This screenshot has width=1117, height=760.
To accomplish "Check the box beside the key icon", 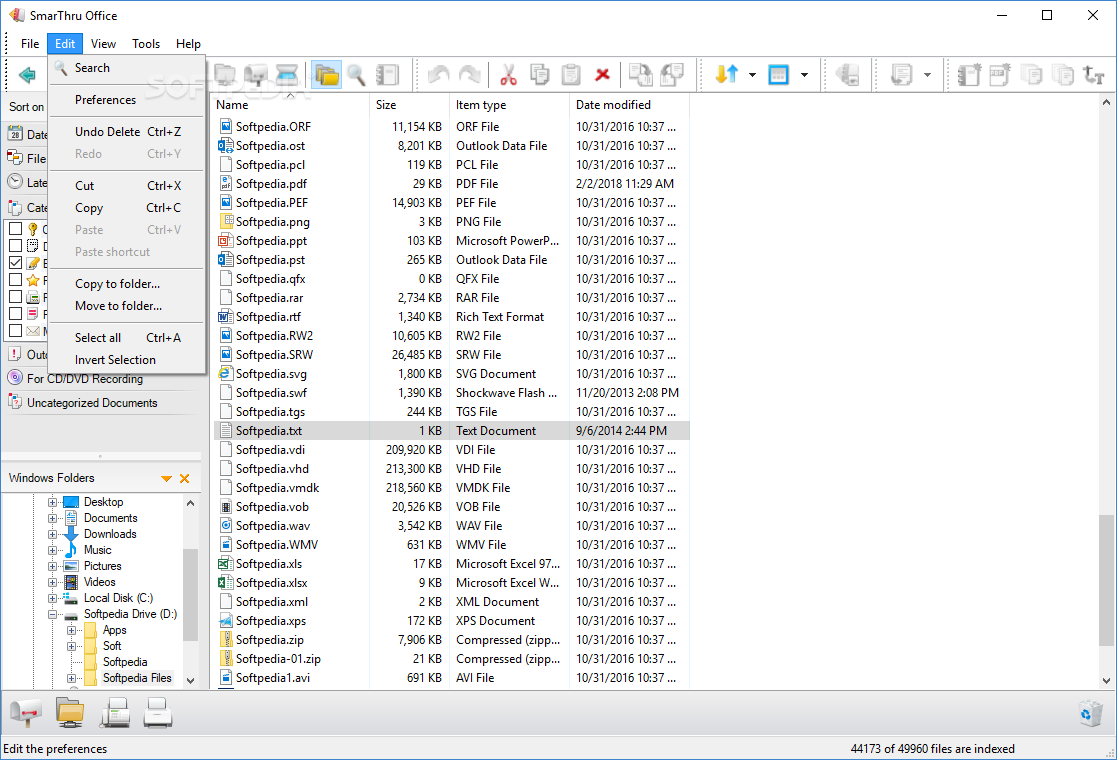I will click(x=15, y=229).
